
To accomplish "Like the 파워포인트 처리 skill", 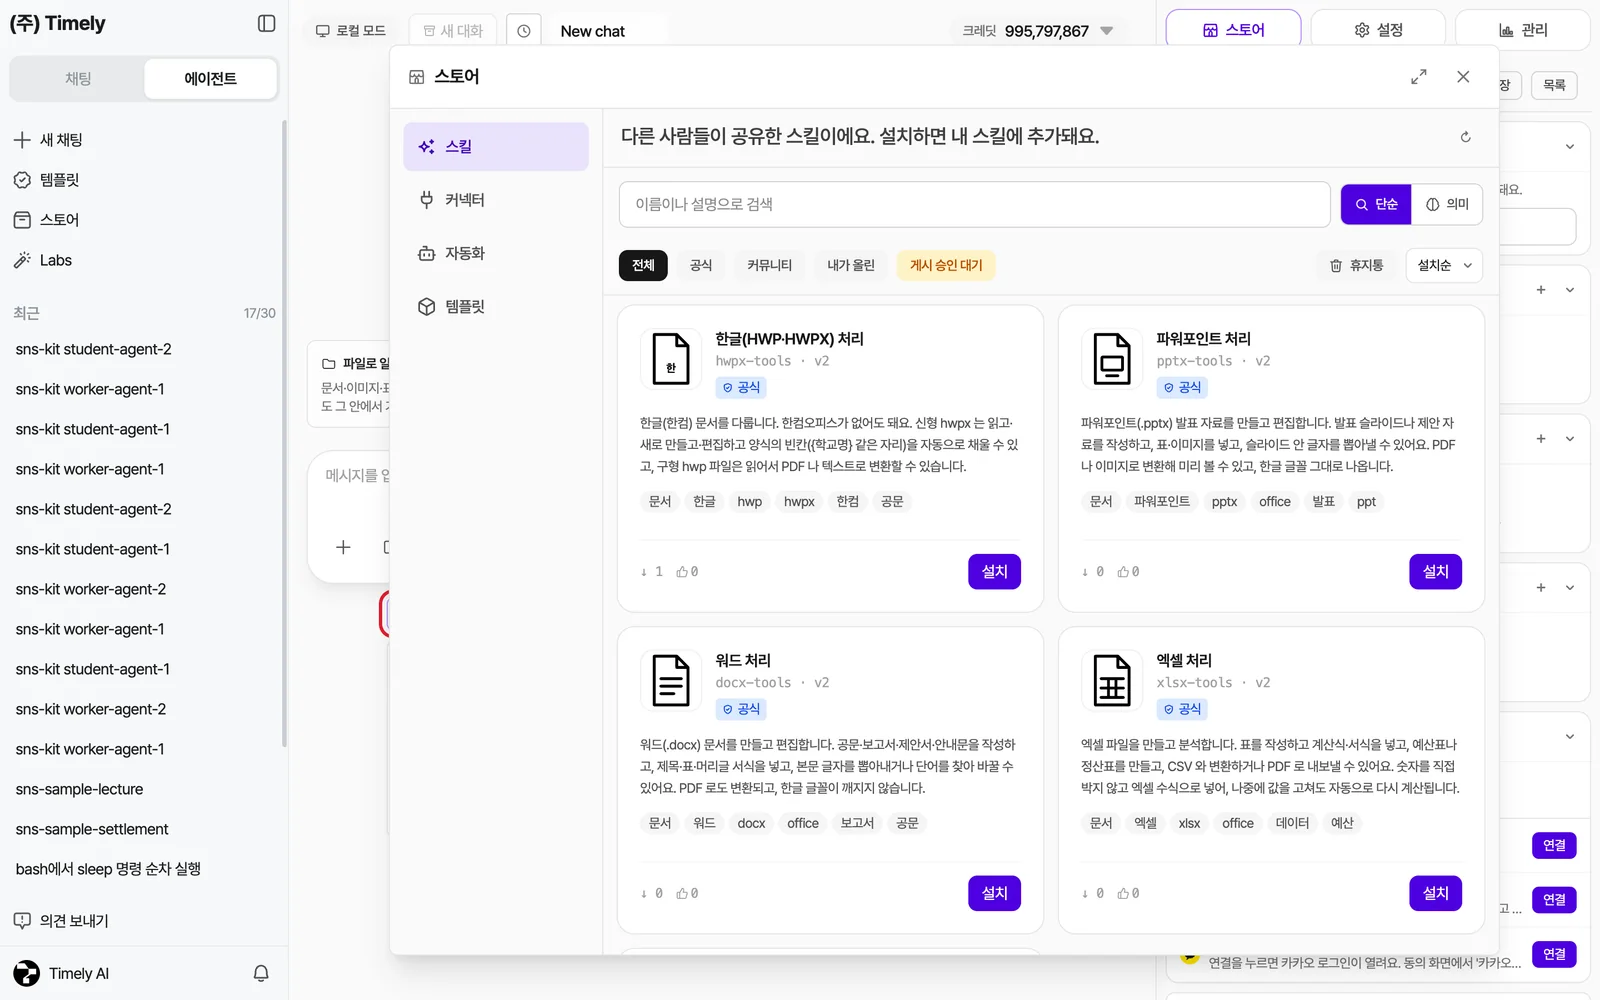I will click(1128, 572).
